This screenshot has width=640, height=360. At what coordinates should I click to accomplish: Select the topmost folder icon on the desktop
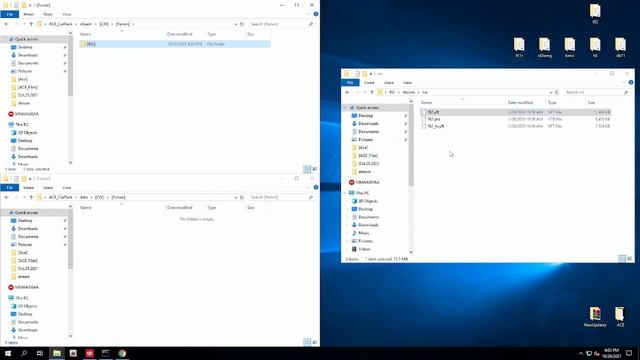pyautogui.click(x=595, y=13)
